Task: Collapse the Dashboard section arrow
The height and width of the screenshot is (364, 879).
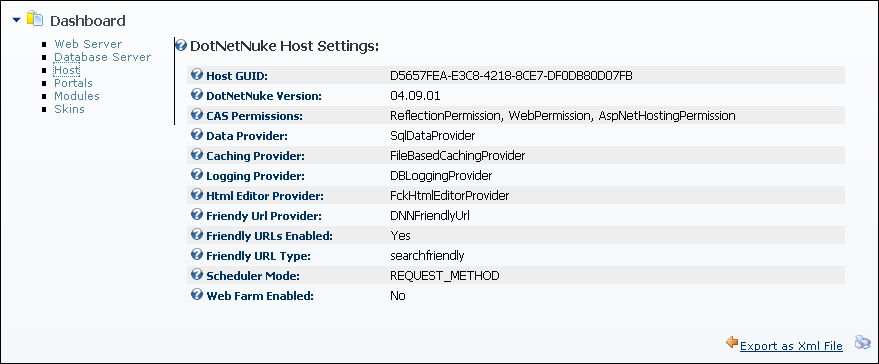Action: 16,20
